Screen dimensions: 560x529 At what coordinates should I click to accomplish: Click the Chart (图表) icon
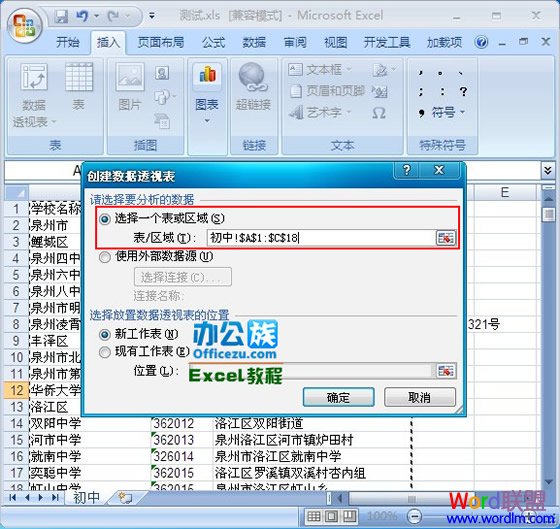click(208, 75)
